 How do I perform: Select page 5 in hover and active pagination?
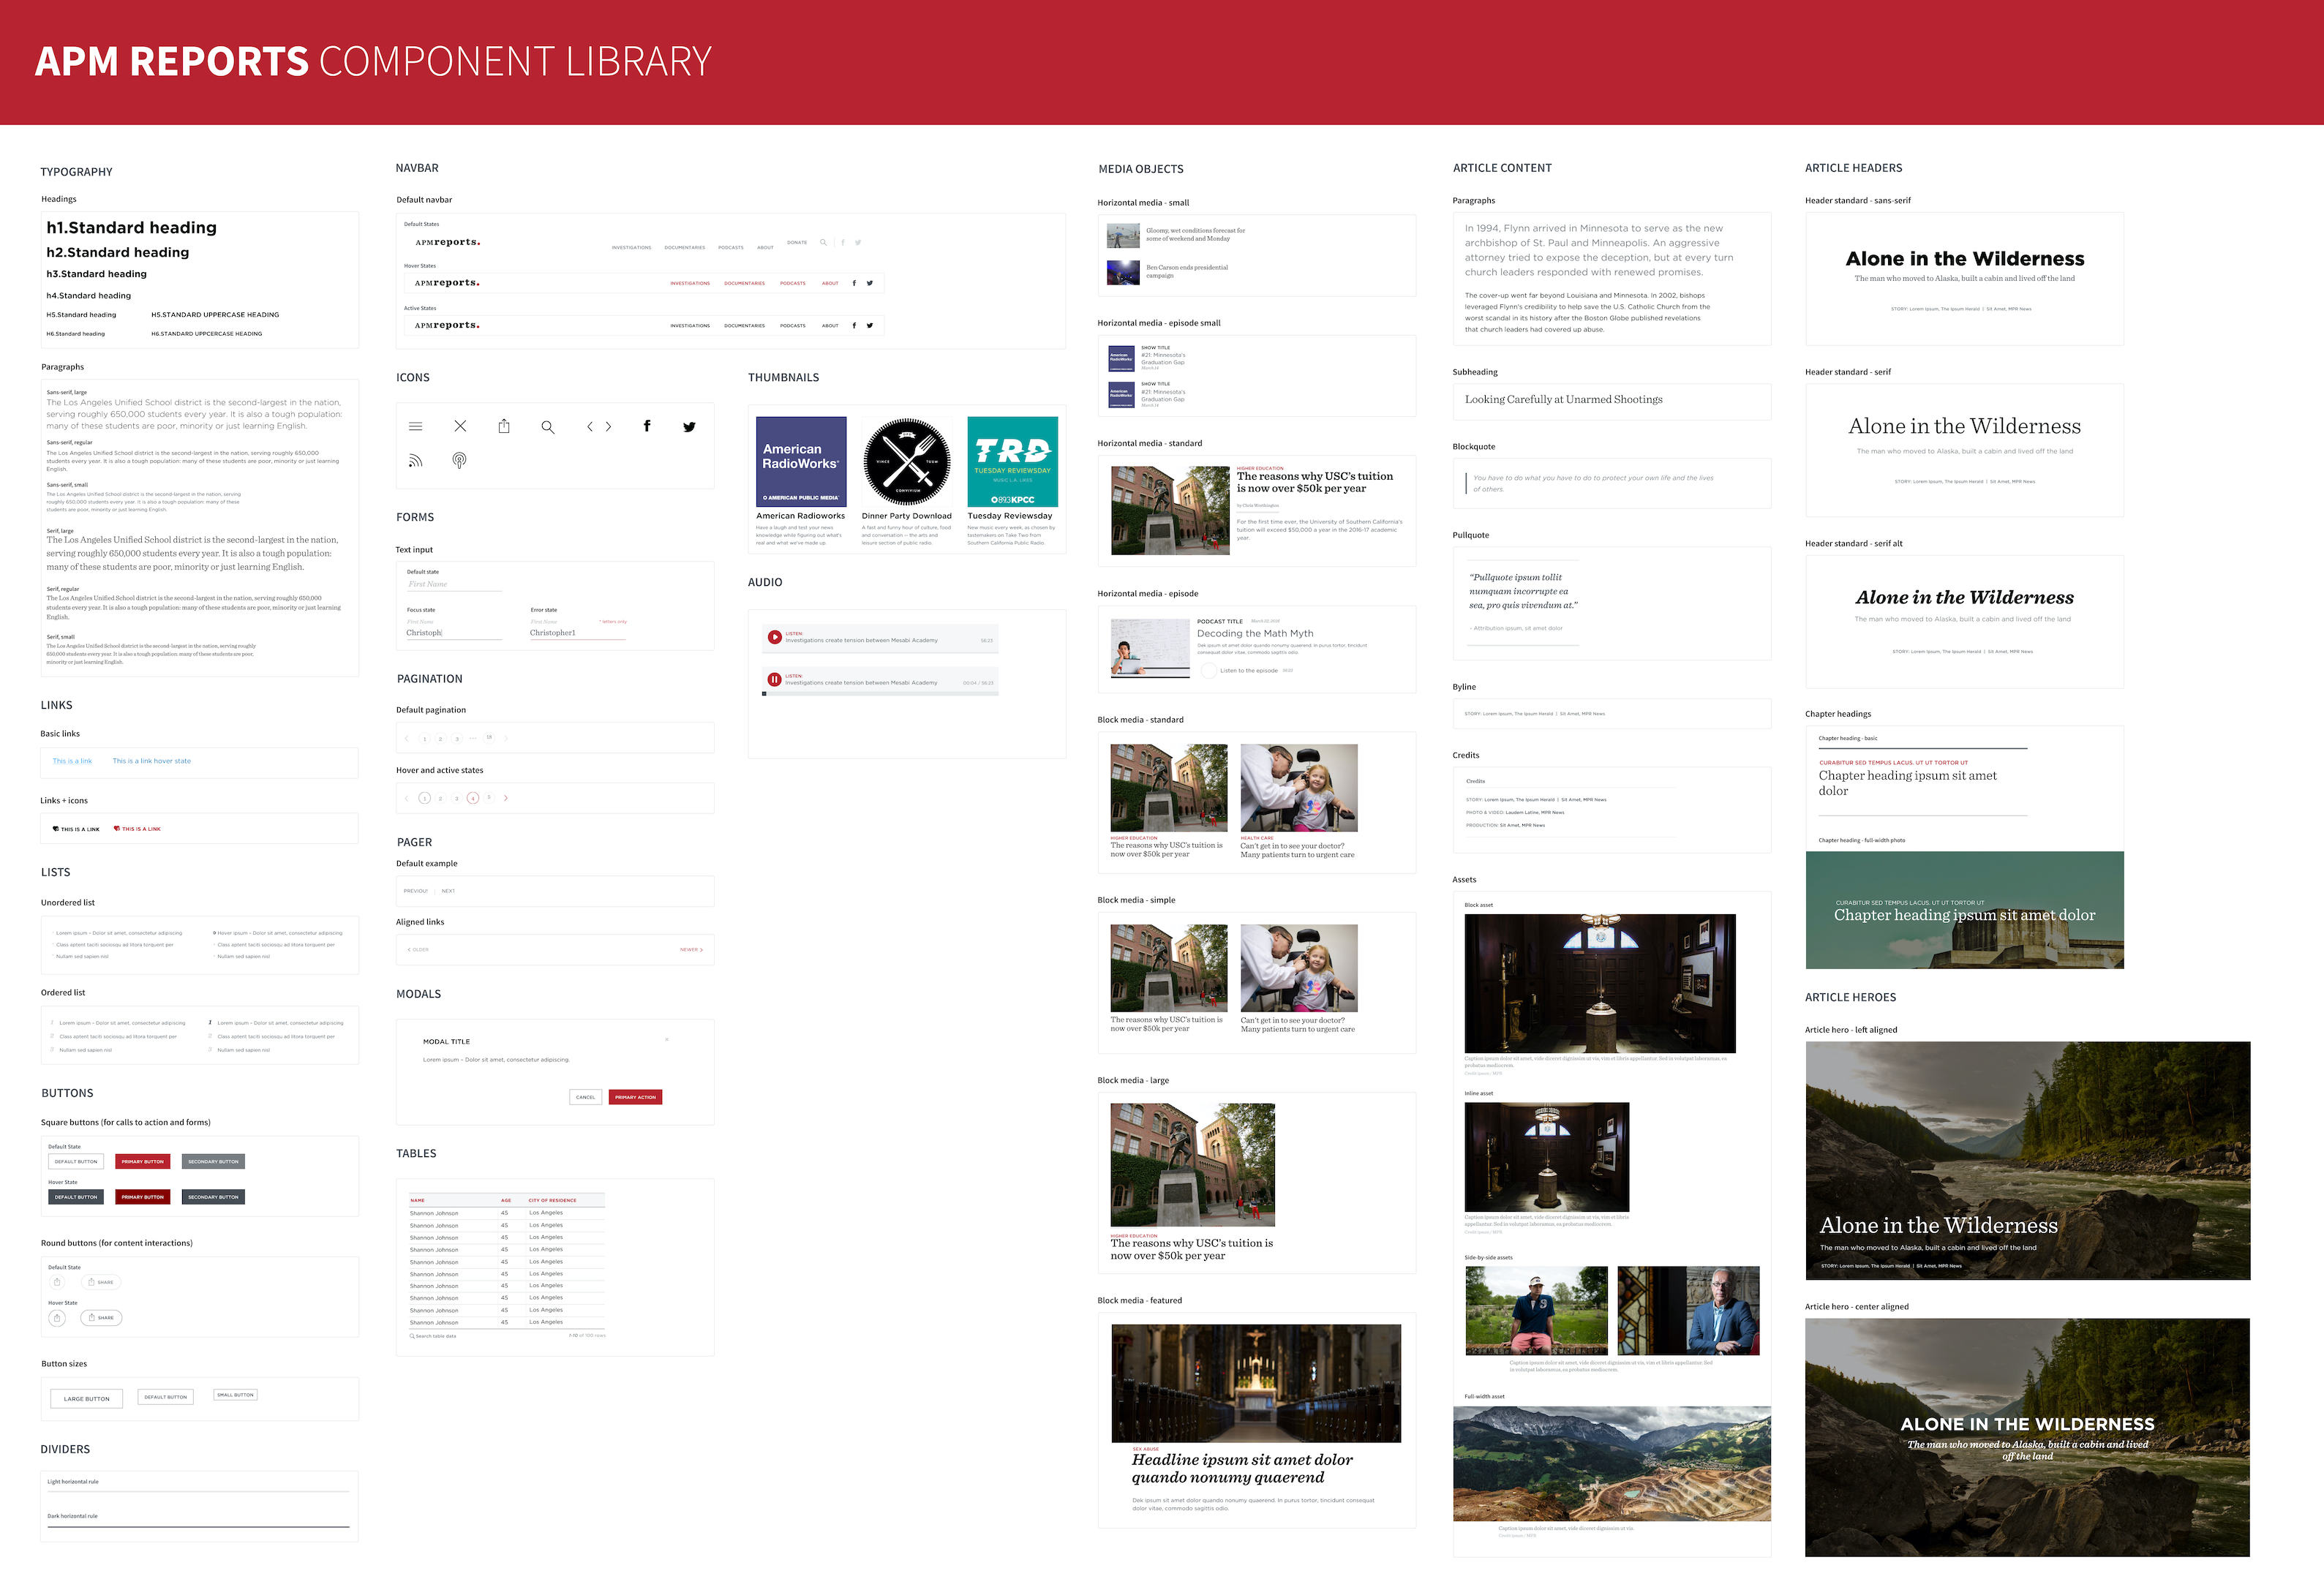(489, 798)
